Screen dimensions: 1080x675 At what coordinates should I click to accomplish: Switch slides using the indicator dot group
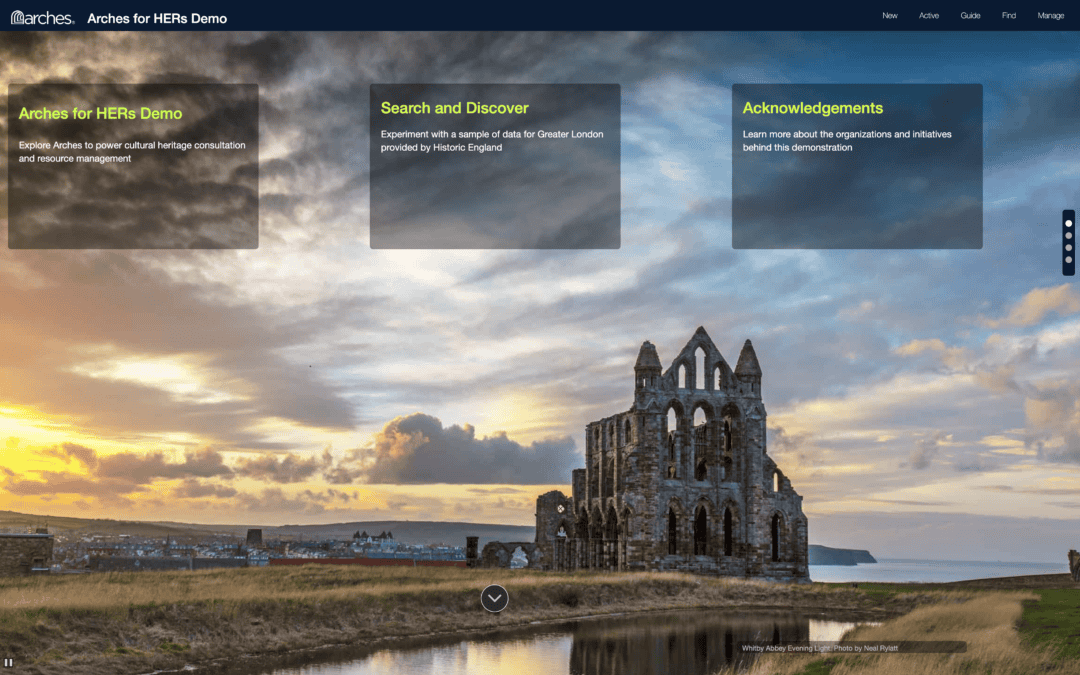1069,242
